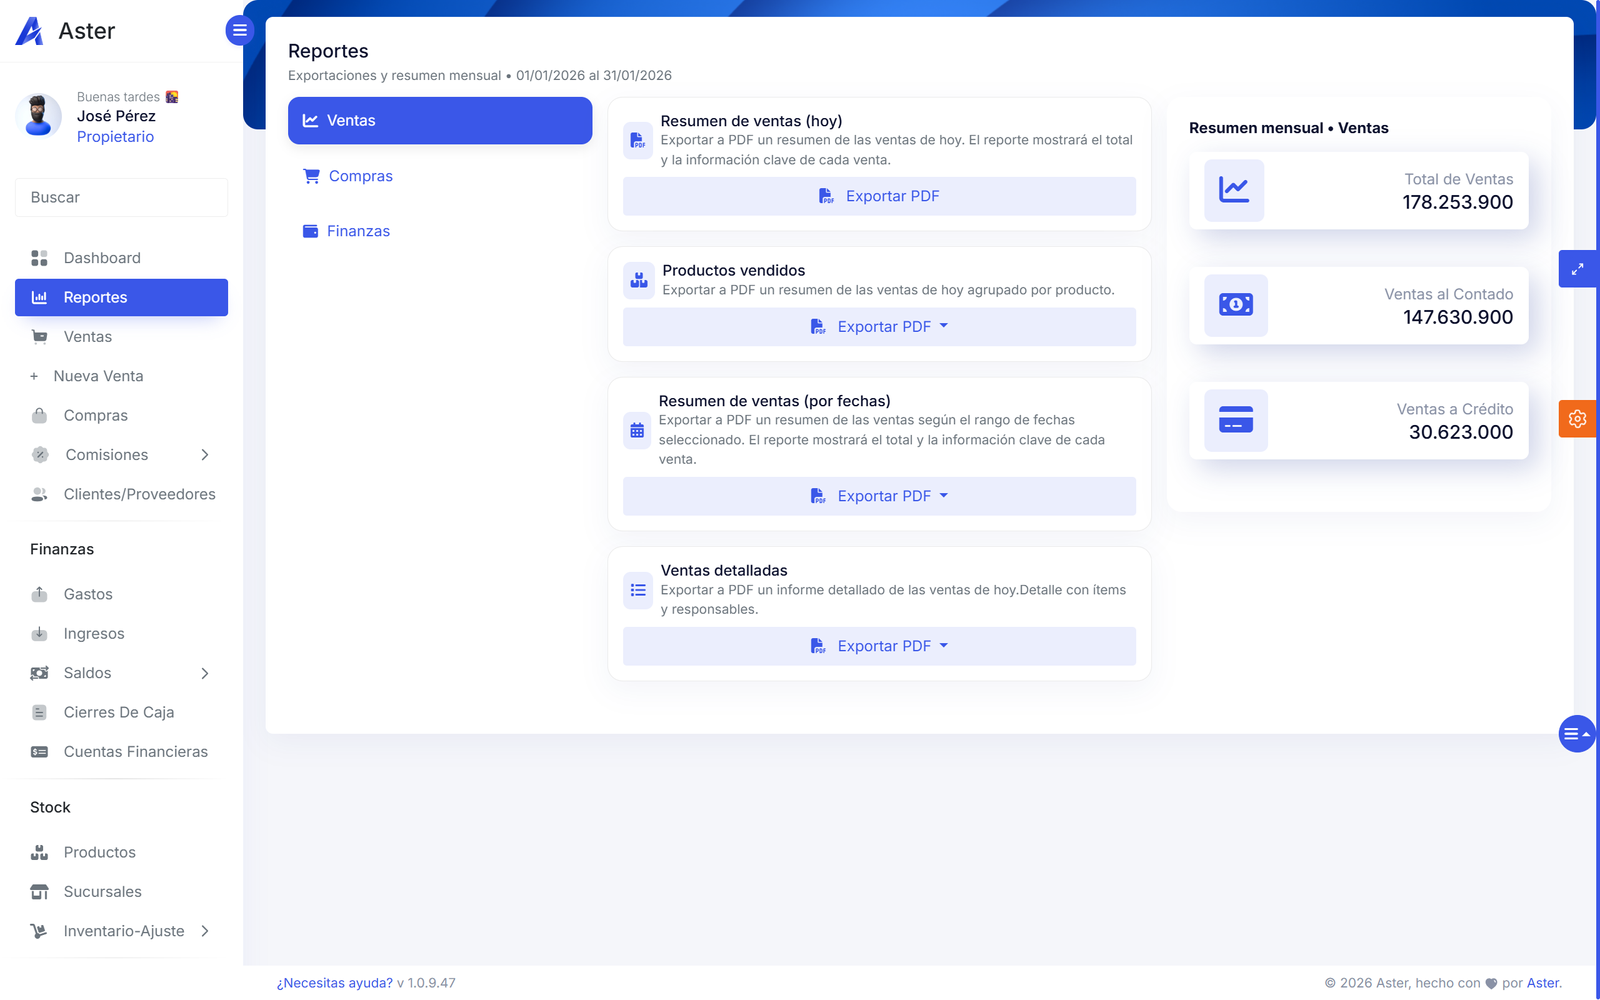Click the Buscar search field
Screen dimensions: 1600x1000
[x=121, y=198]
